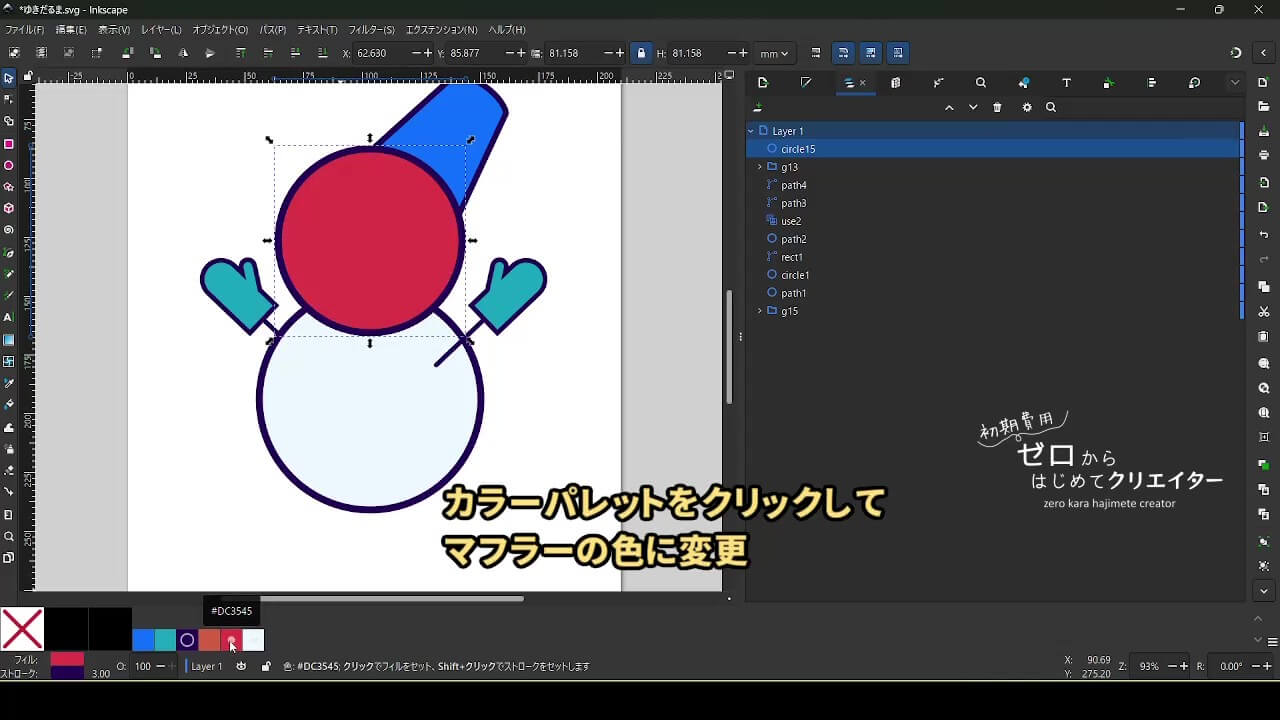The image size is (1280, 720).
Task: Open the mm units dropdown
Action: pos(774,53)
